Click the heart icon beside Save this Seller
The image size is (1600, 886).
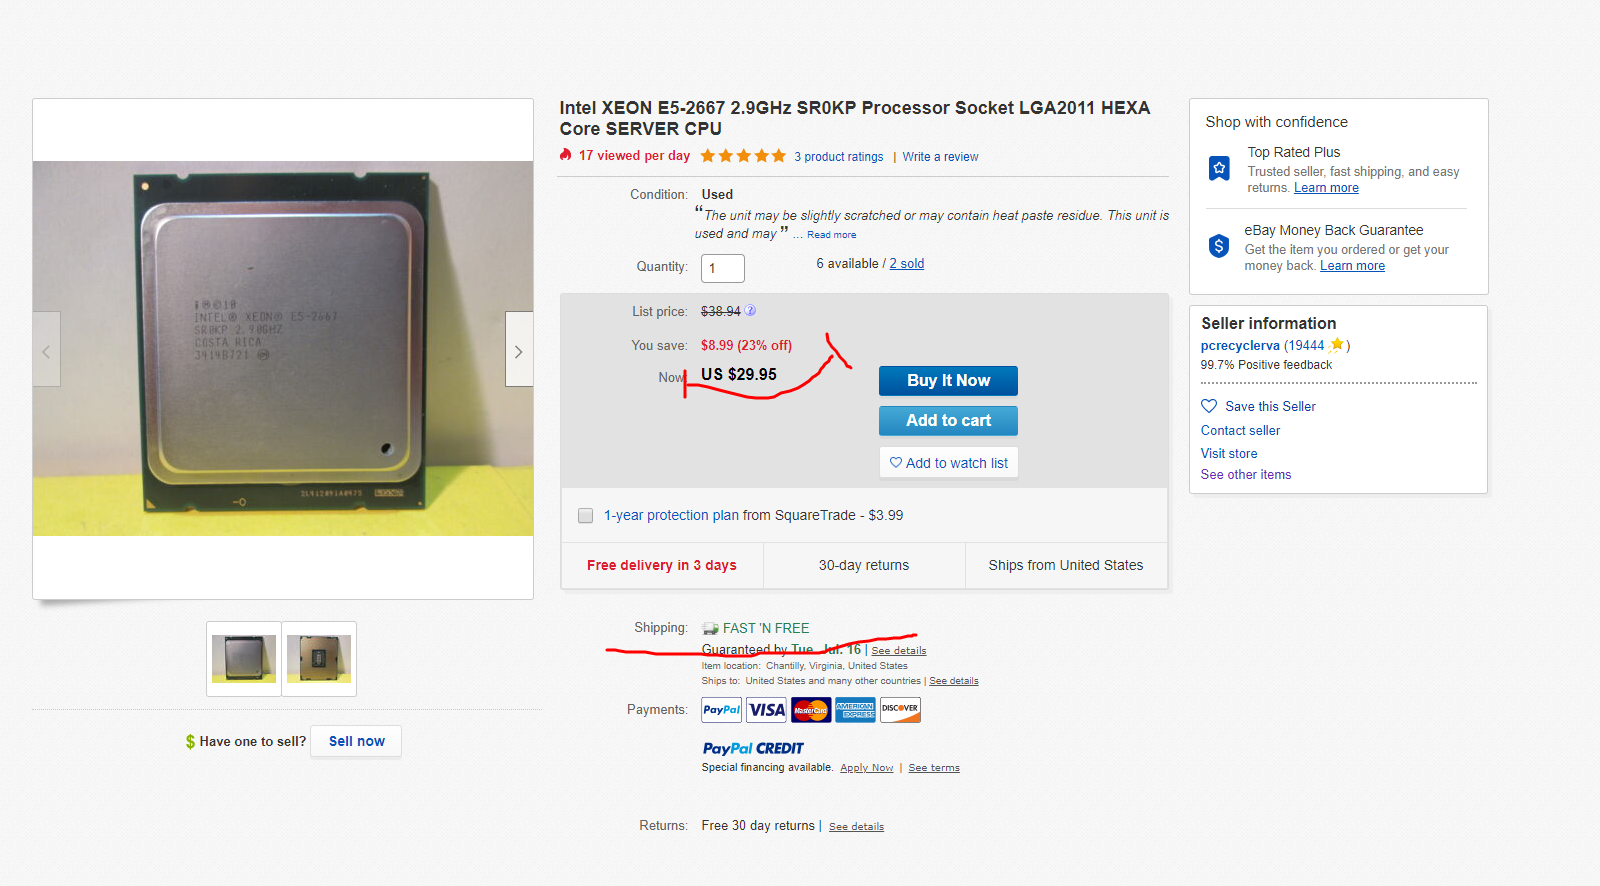coord(1209,406)
